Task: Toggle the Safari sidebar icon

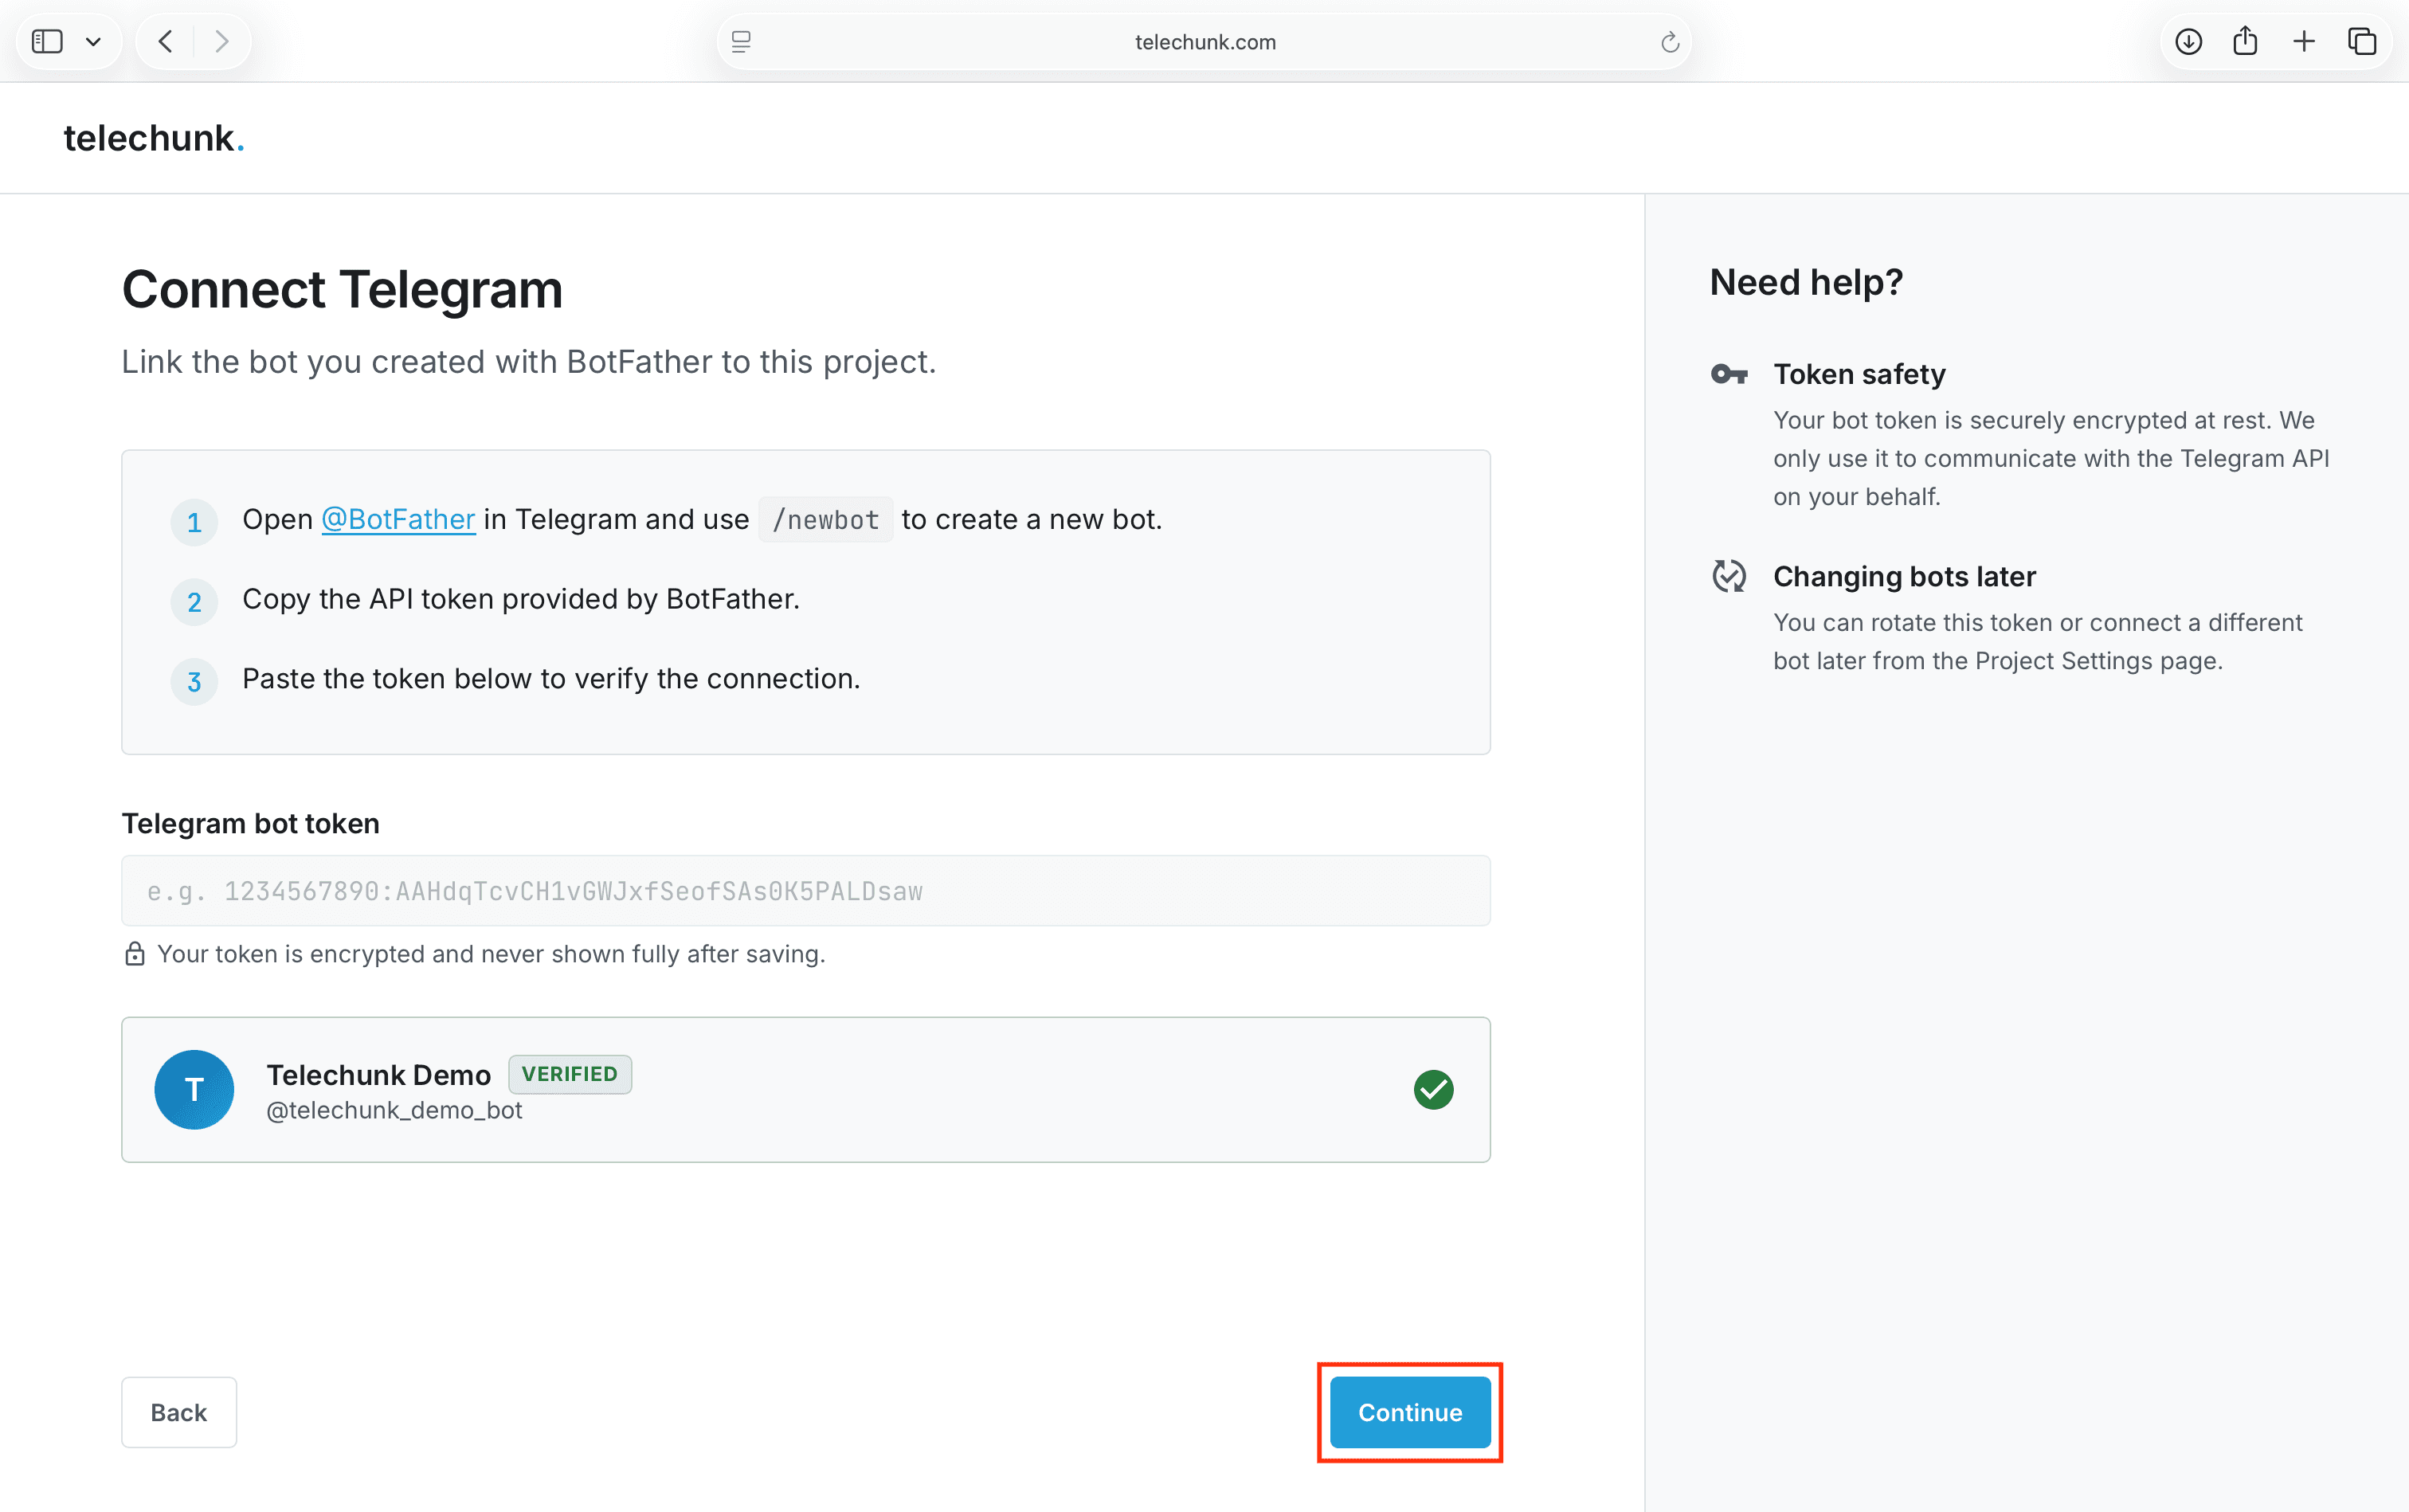Action: [x=47, y=41]
